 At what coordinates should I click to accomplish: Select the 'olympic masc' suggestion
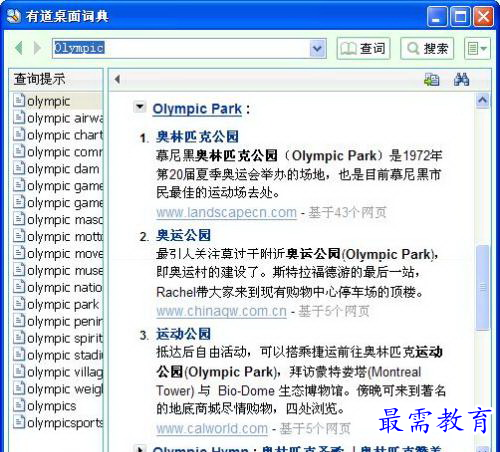pos(58,220)
